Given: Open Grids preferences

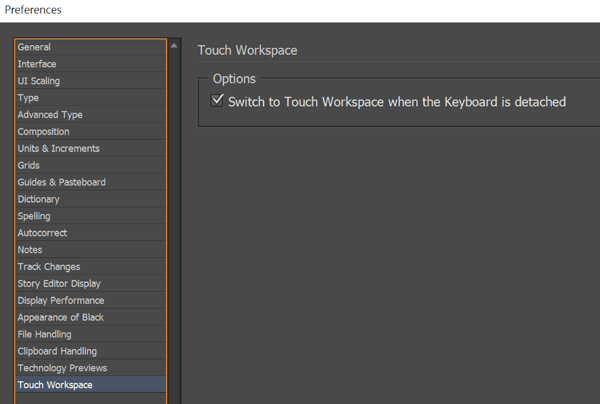Looking at the screenshot, I should [91, 165].
